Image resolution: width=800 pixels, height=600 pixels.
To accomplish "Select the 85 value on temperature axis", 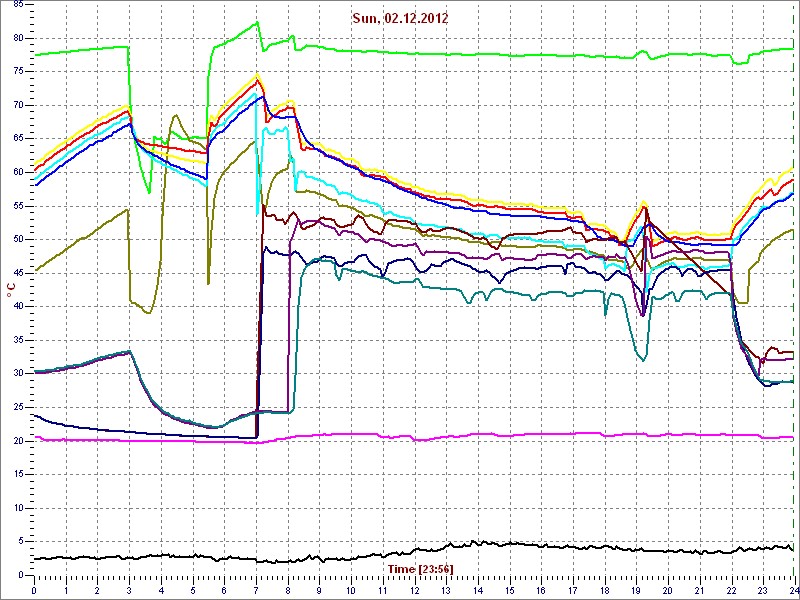I will (x=18, y=5).
